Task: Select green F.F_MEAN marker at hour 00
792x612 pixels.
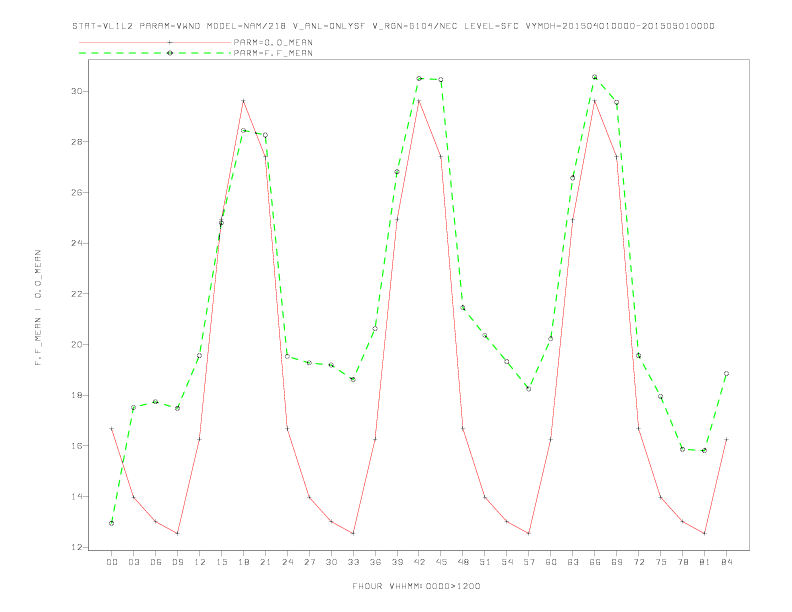Action: pos(112,523)
